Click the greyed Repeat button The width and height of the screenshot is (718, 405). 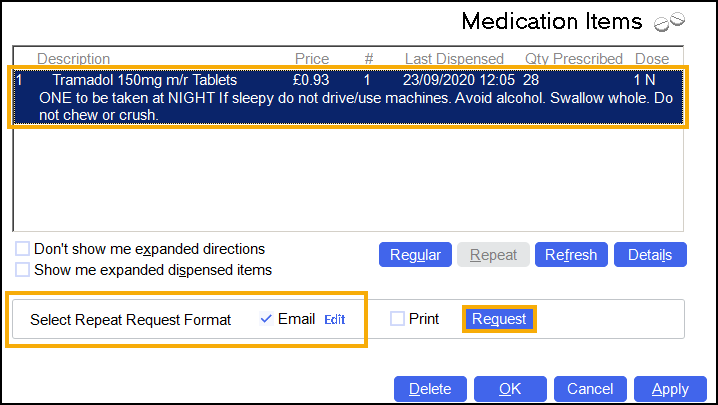pyautogui.click(x=493, y=255)
